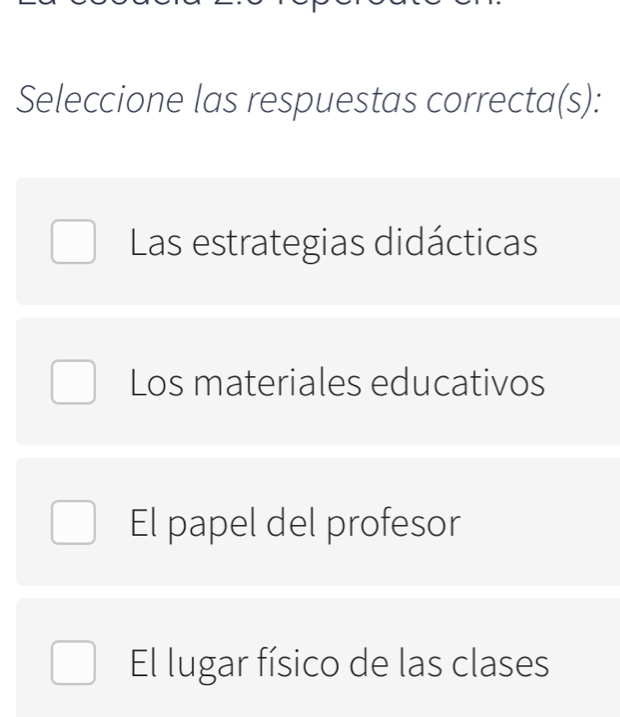Click the "Seleccione las respuestas correcta(s):" instruction text
620x717 pixels.
(308, 104)
